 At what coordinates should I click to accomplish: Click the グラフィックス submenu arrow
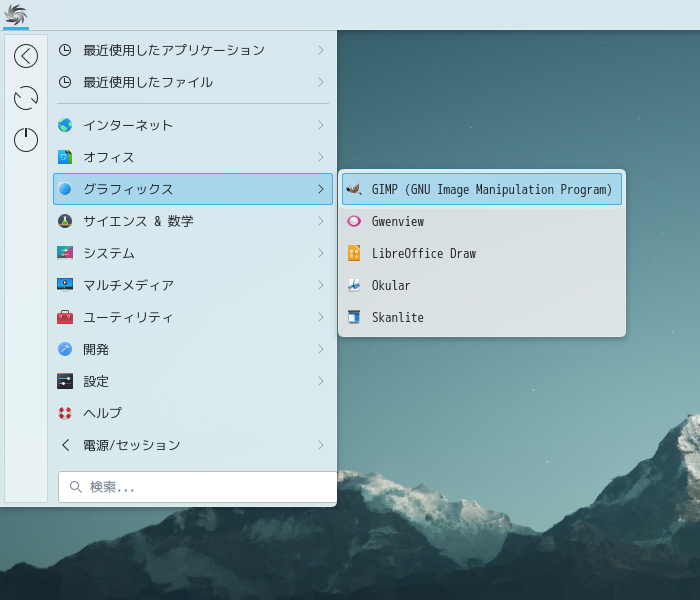[x=321, y=189]
